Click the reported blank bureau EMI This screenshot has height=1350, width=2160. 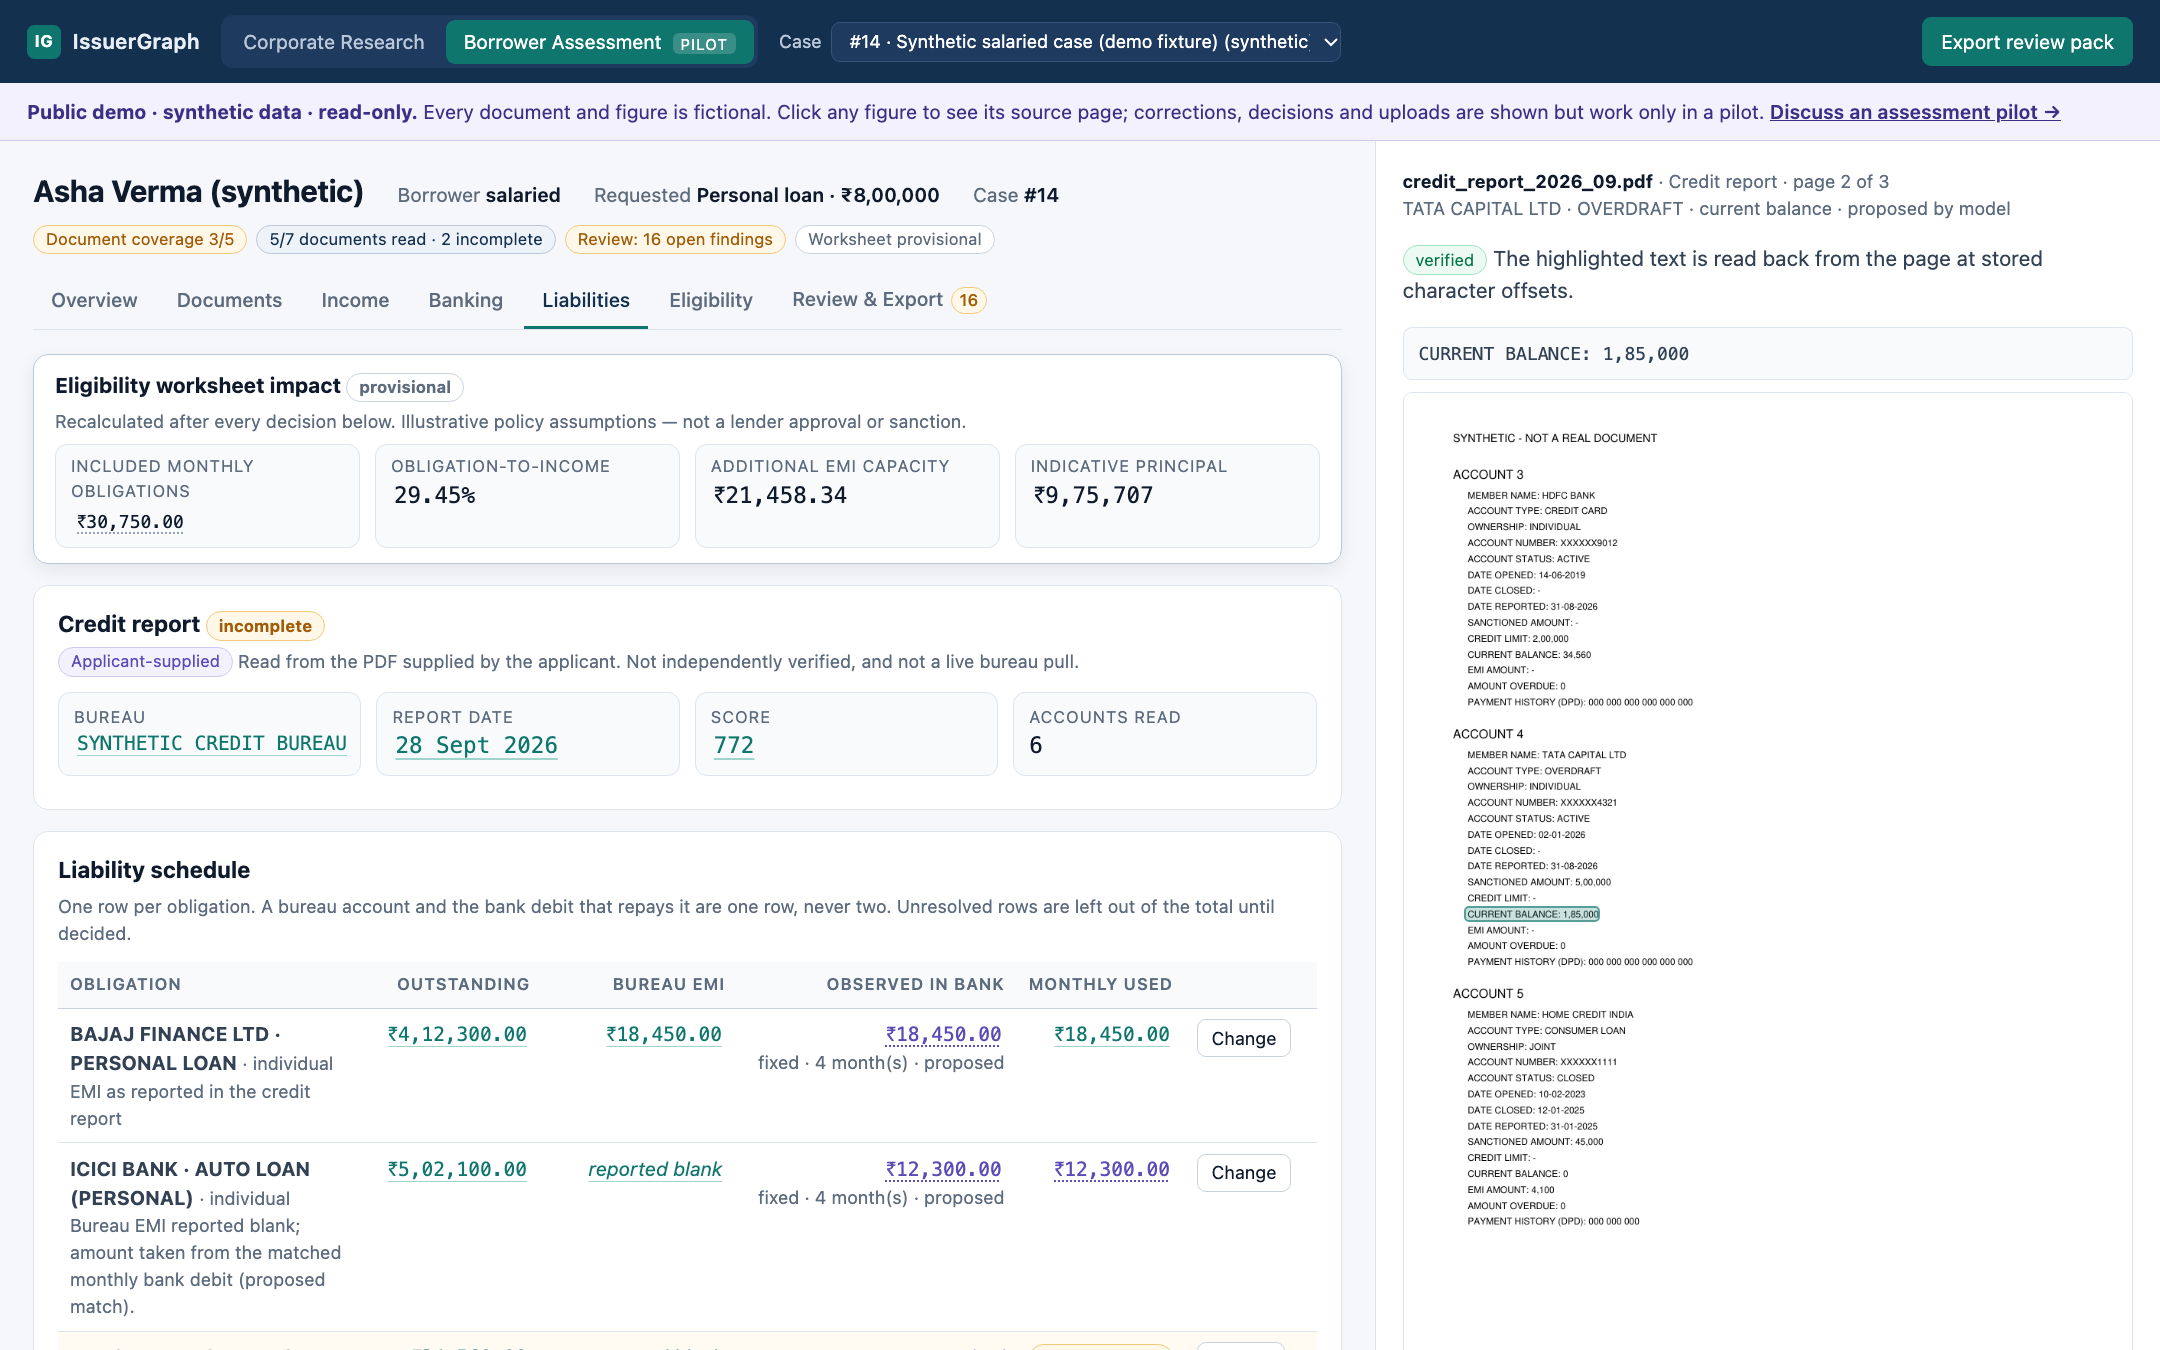click(x=655, y=1169)
